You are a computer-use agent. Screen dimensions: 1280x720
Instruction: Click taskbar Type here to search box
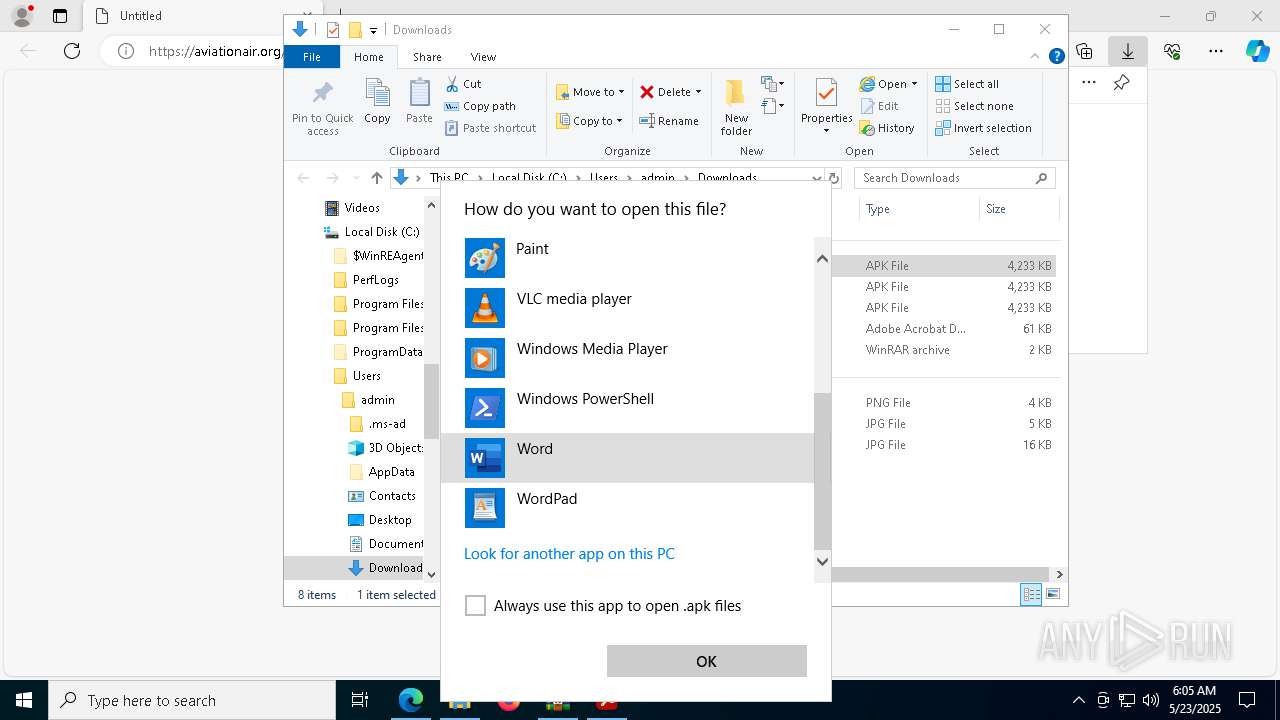click(192, 700)
